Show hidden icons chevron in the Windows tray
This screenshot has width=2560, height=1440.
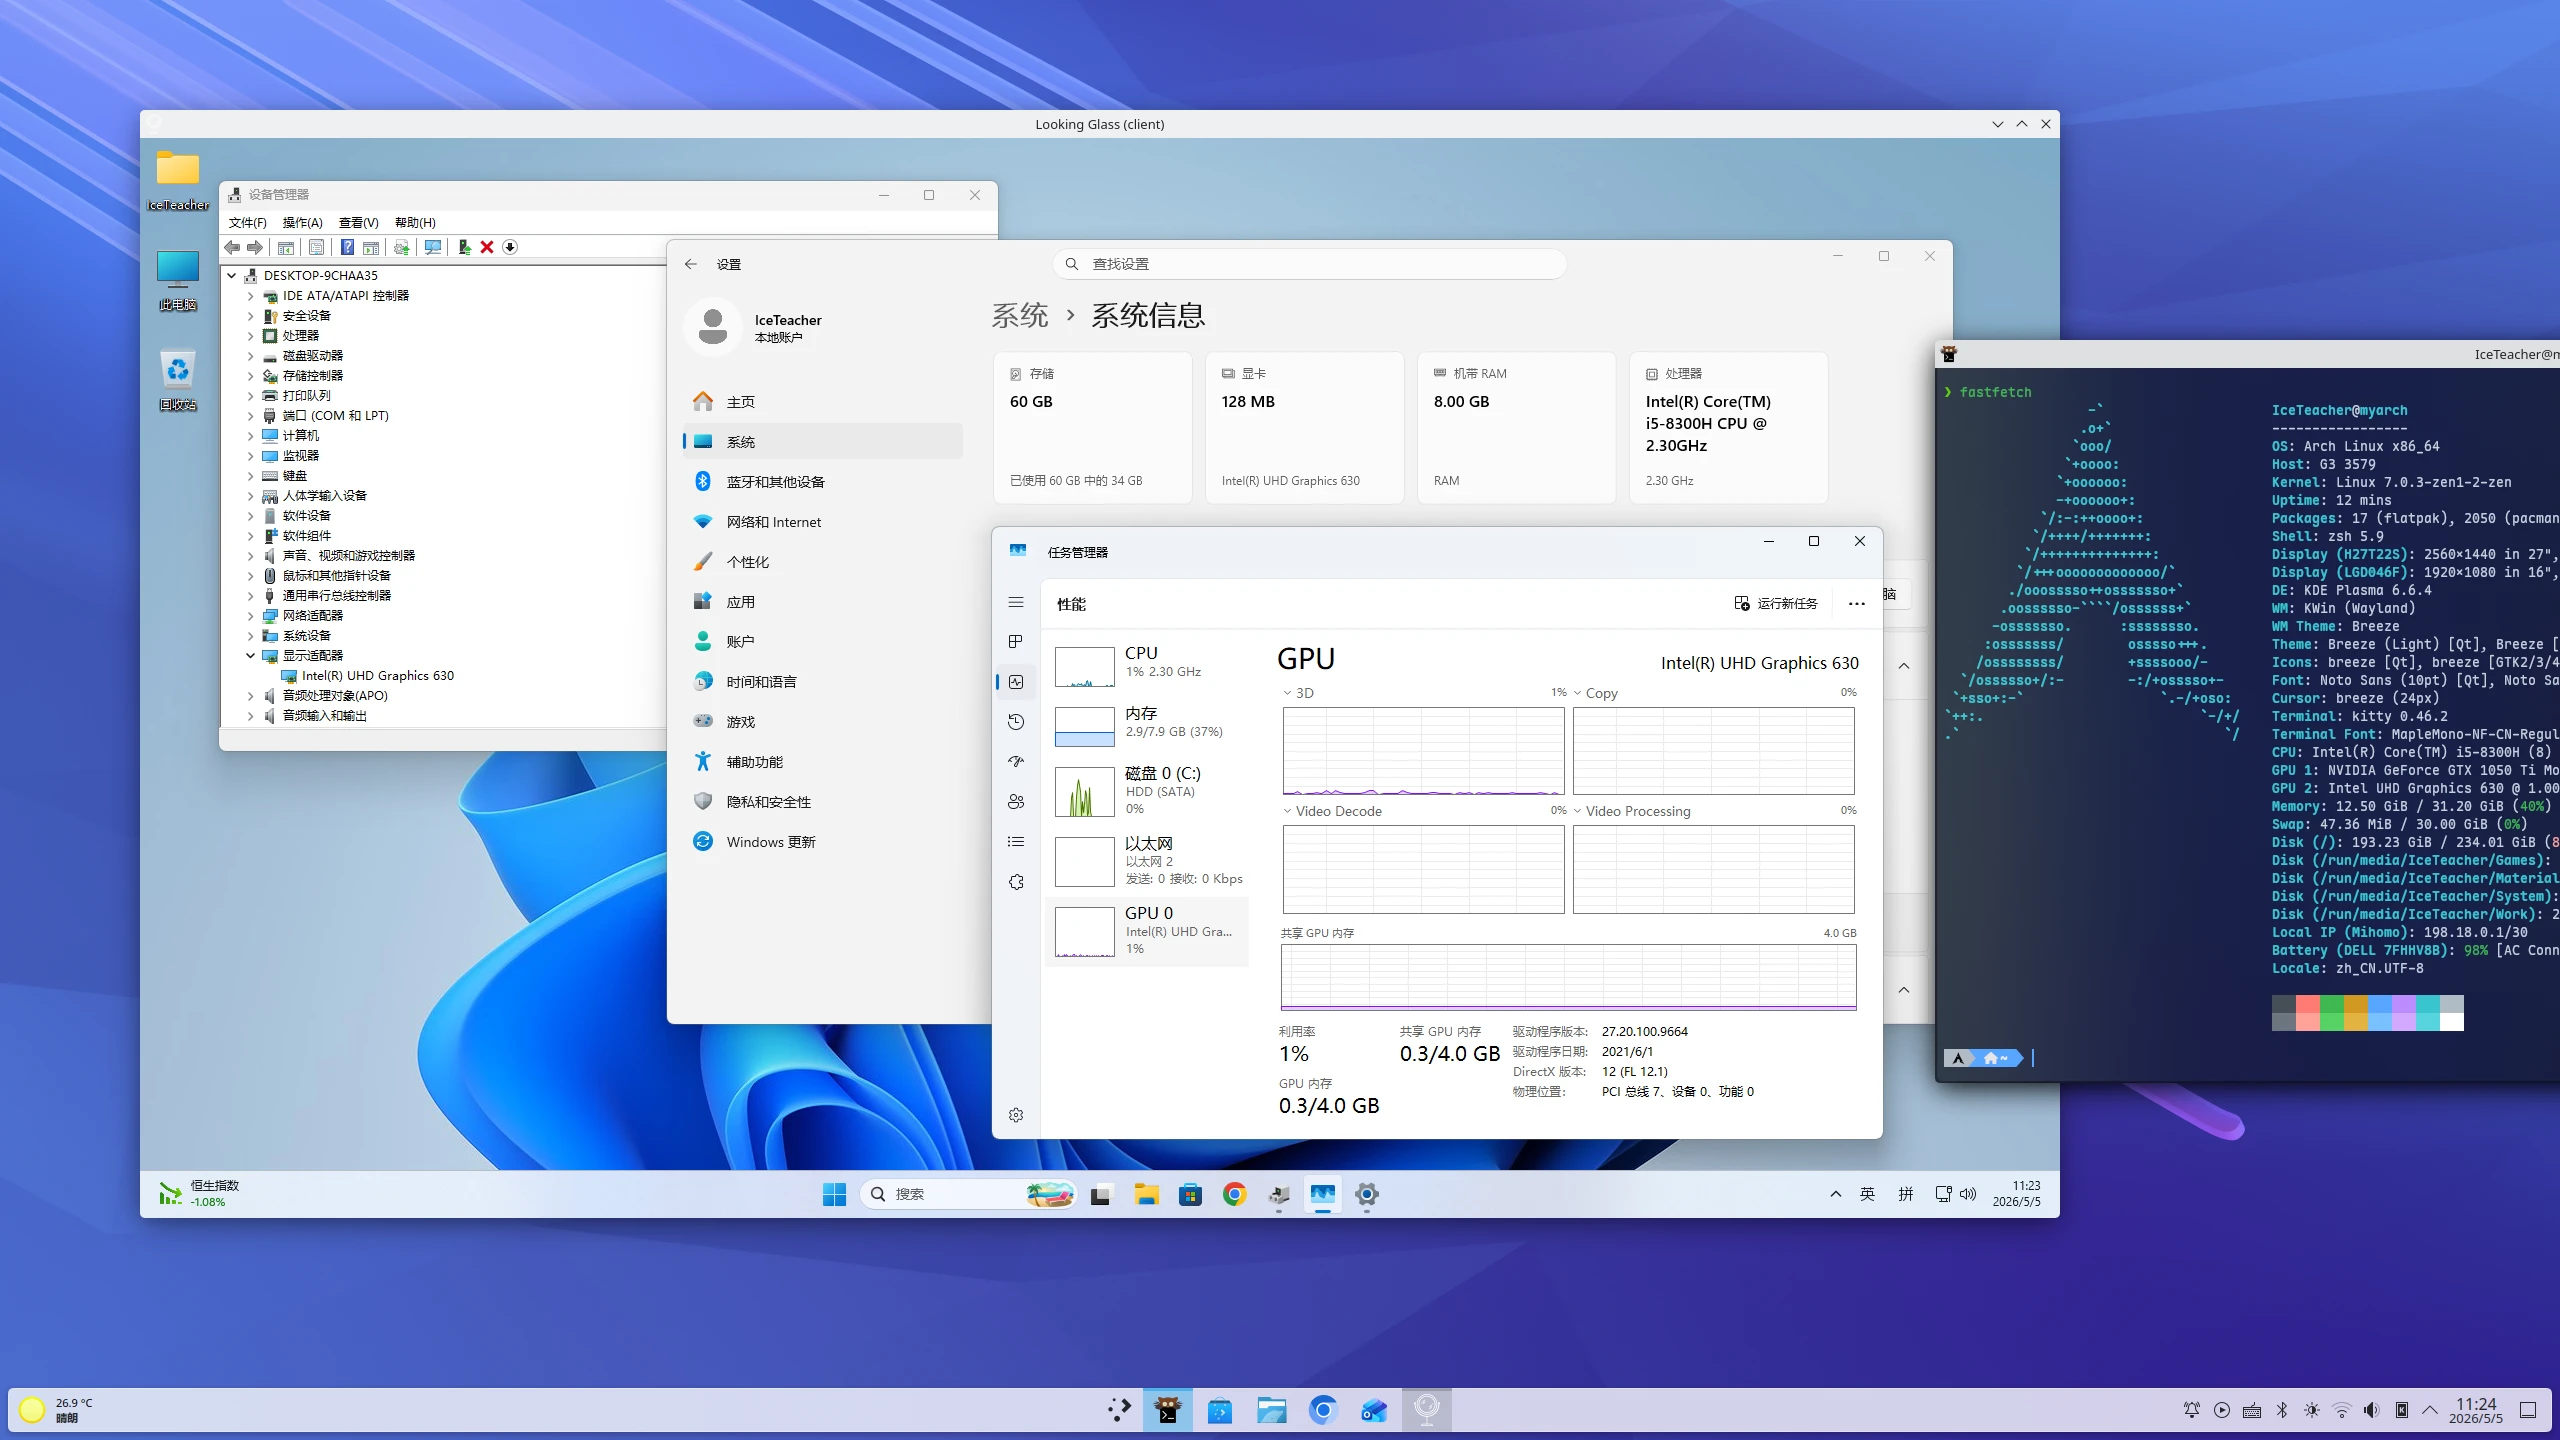pos(1836,1194)
